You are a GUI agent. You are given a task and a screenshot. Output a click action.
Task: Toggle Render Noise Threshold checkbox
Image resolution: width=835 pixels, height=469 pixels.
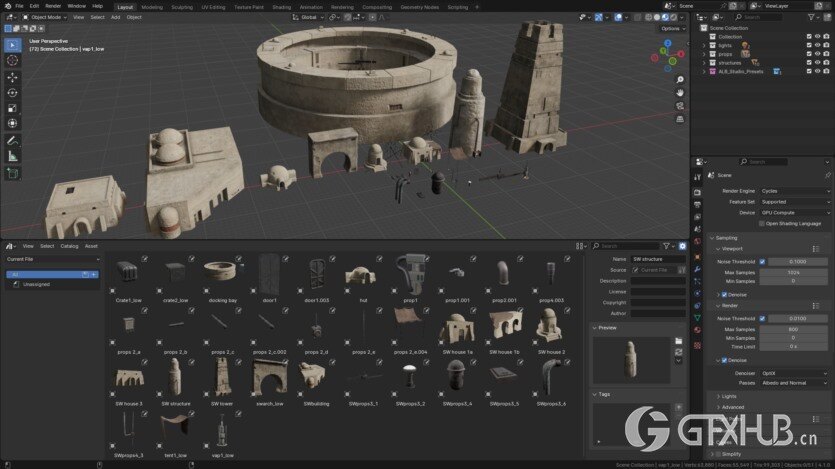click(763, 318)
